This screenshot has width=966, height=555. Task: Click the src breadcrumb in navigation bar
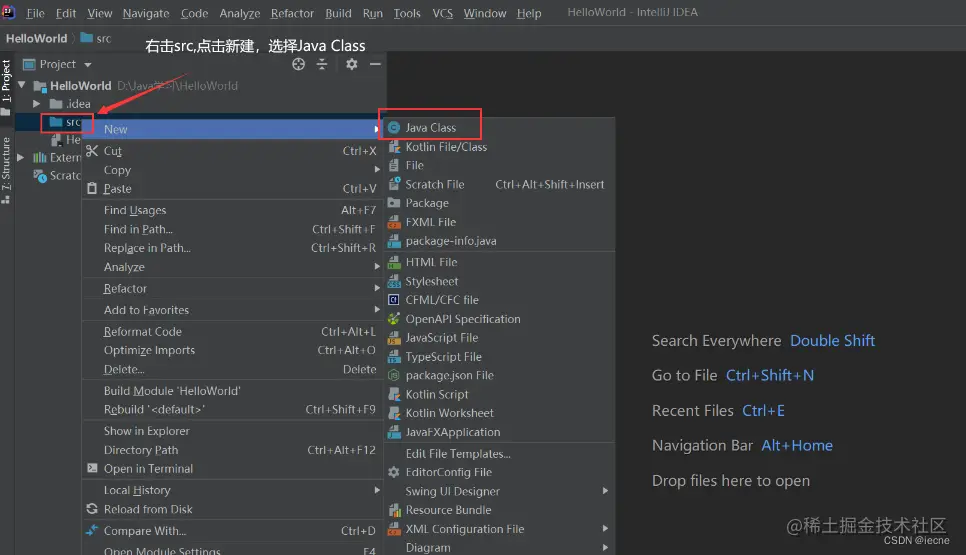(96, 38)
